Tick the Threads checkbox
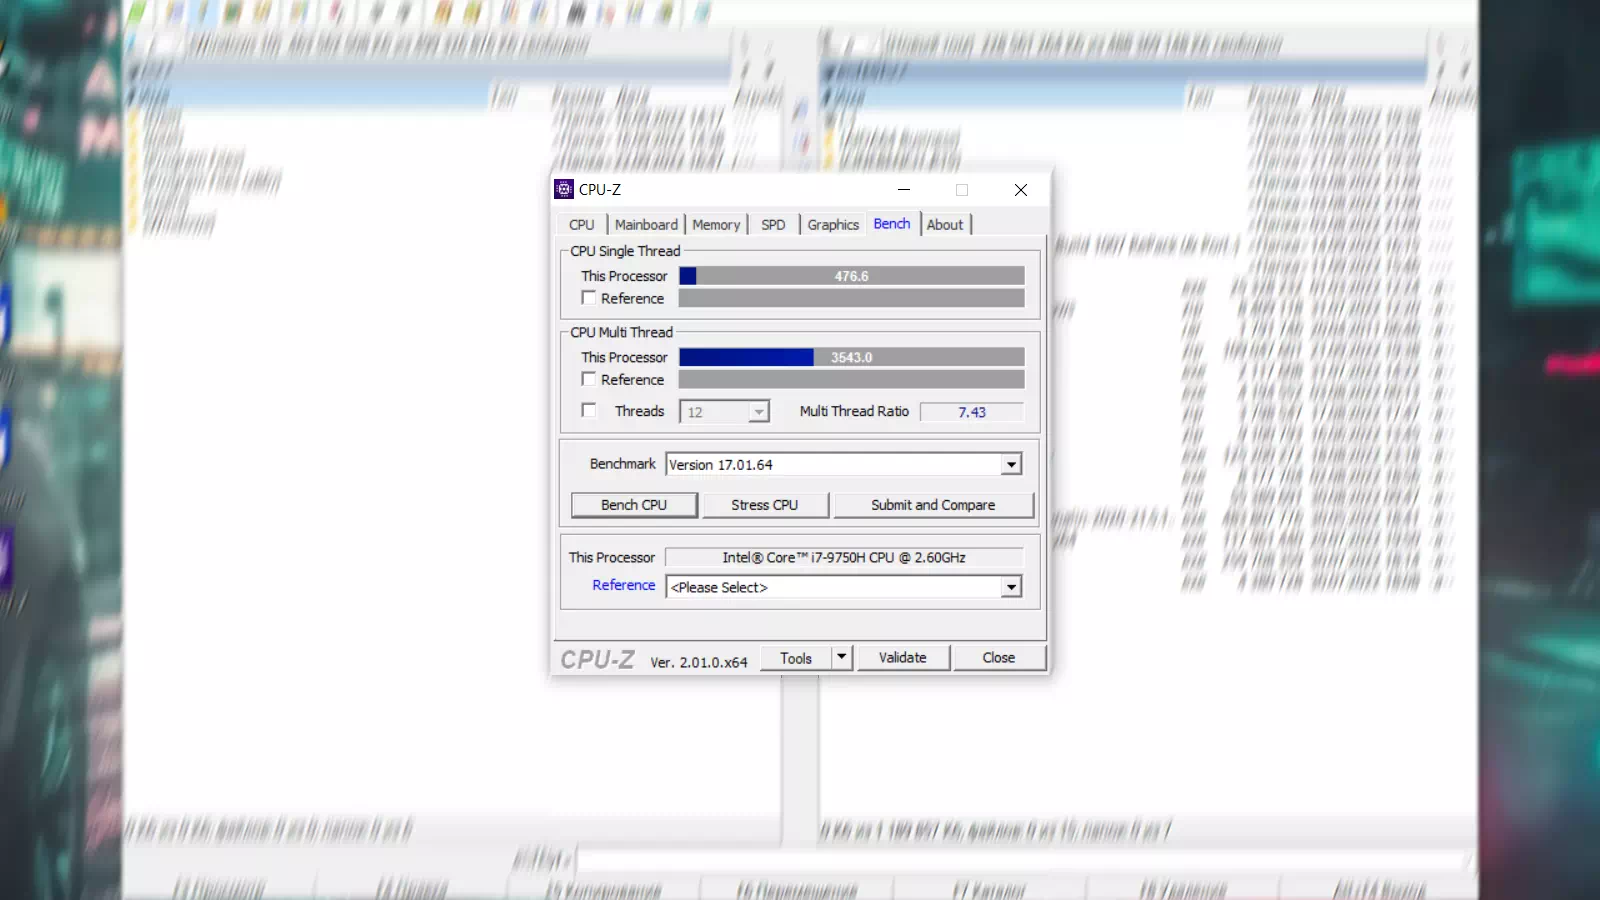Image resolution: width=1600 pixels, height=900 pixels. click(589, 410)
